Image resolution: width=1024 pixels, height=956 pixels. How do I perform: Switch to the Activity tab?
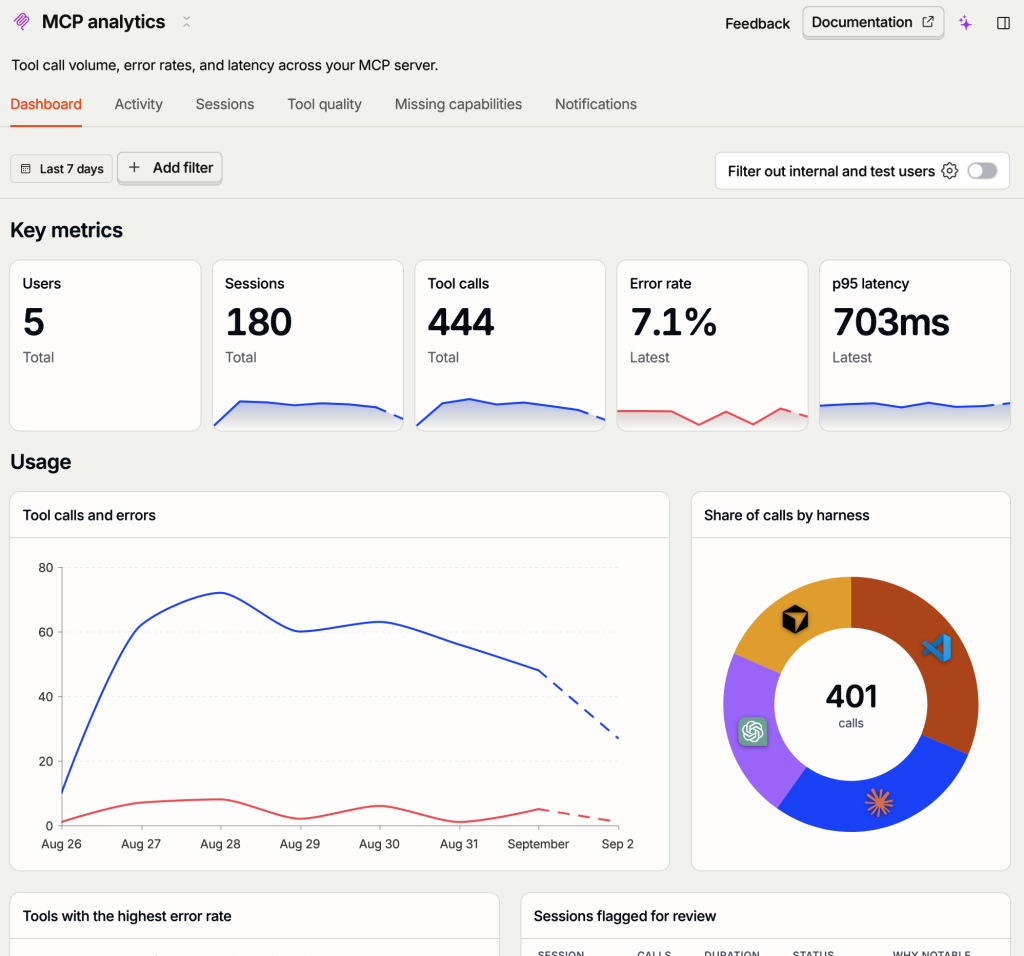pos(138,104)
